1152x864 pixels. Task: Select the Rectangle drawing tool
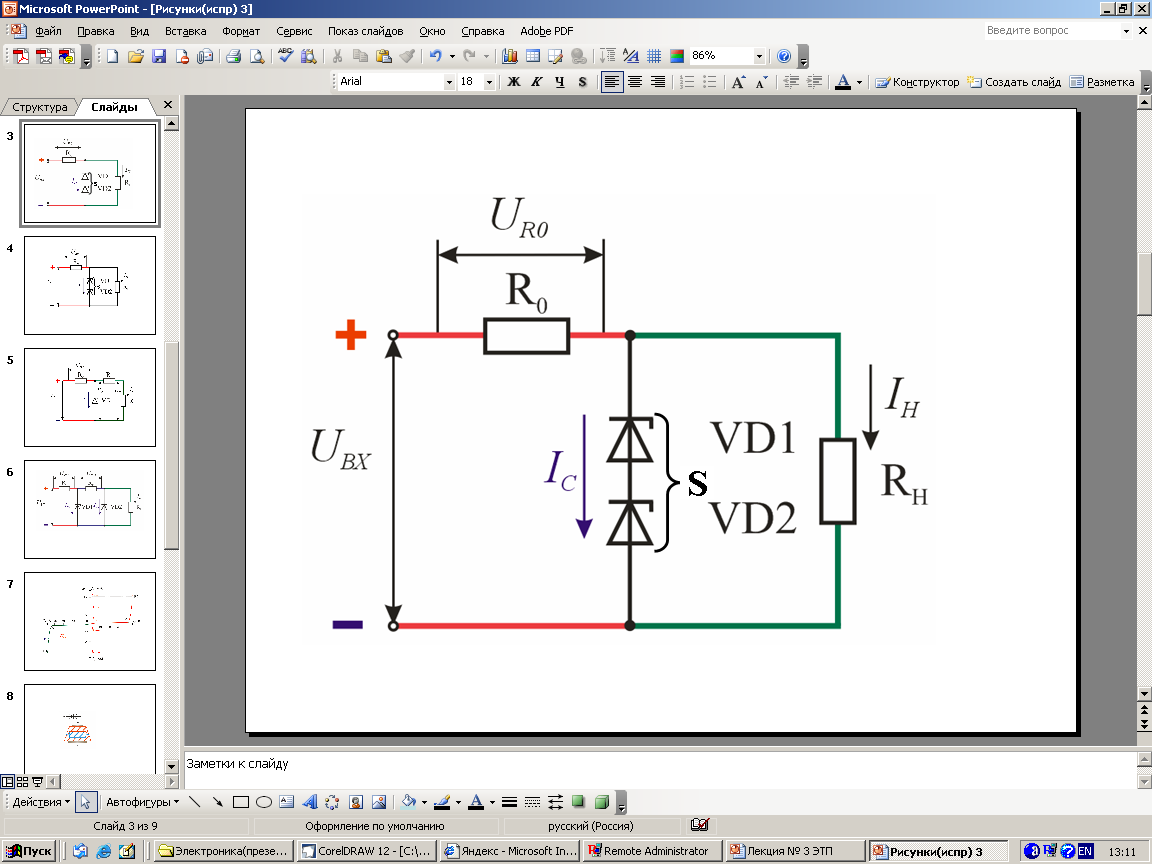(240, 802)
